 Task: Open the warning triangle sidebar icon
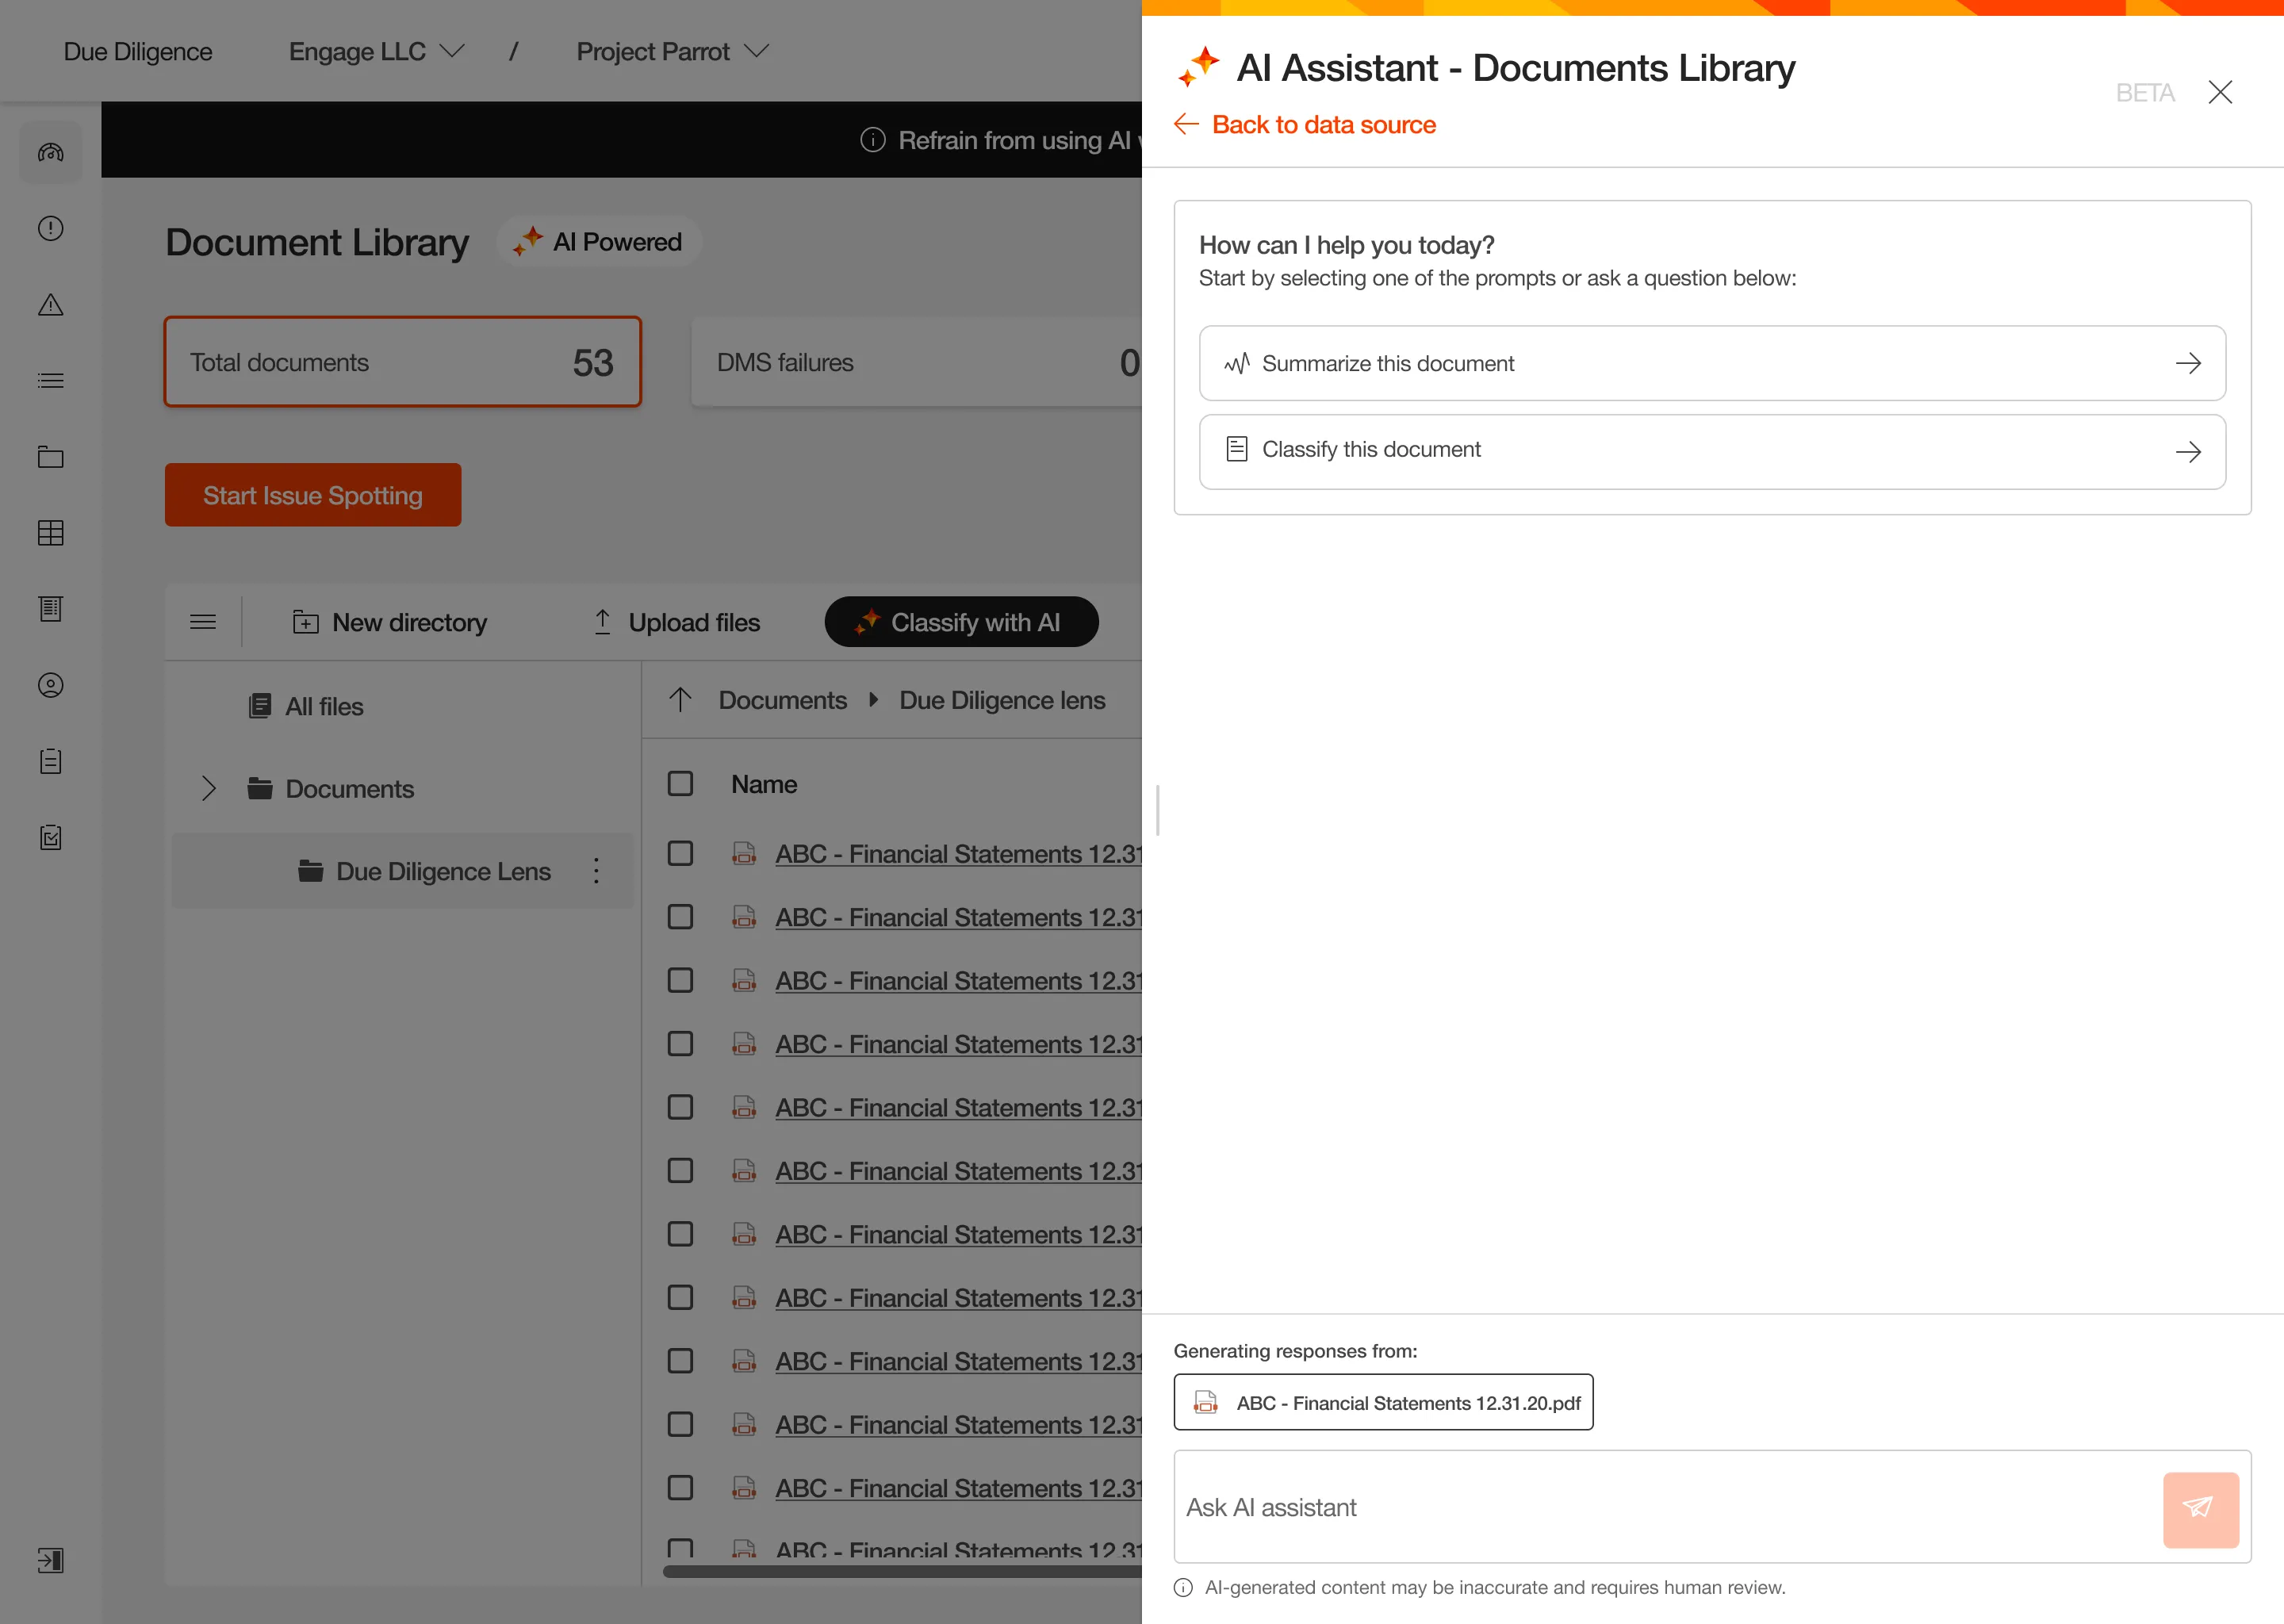tap(50, 305)
